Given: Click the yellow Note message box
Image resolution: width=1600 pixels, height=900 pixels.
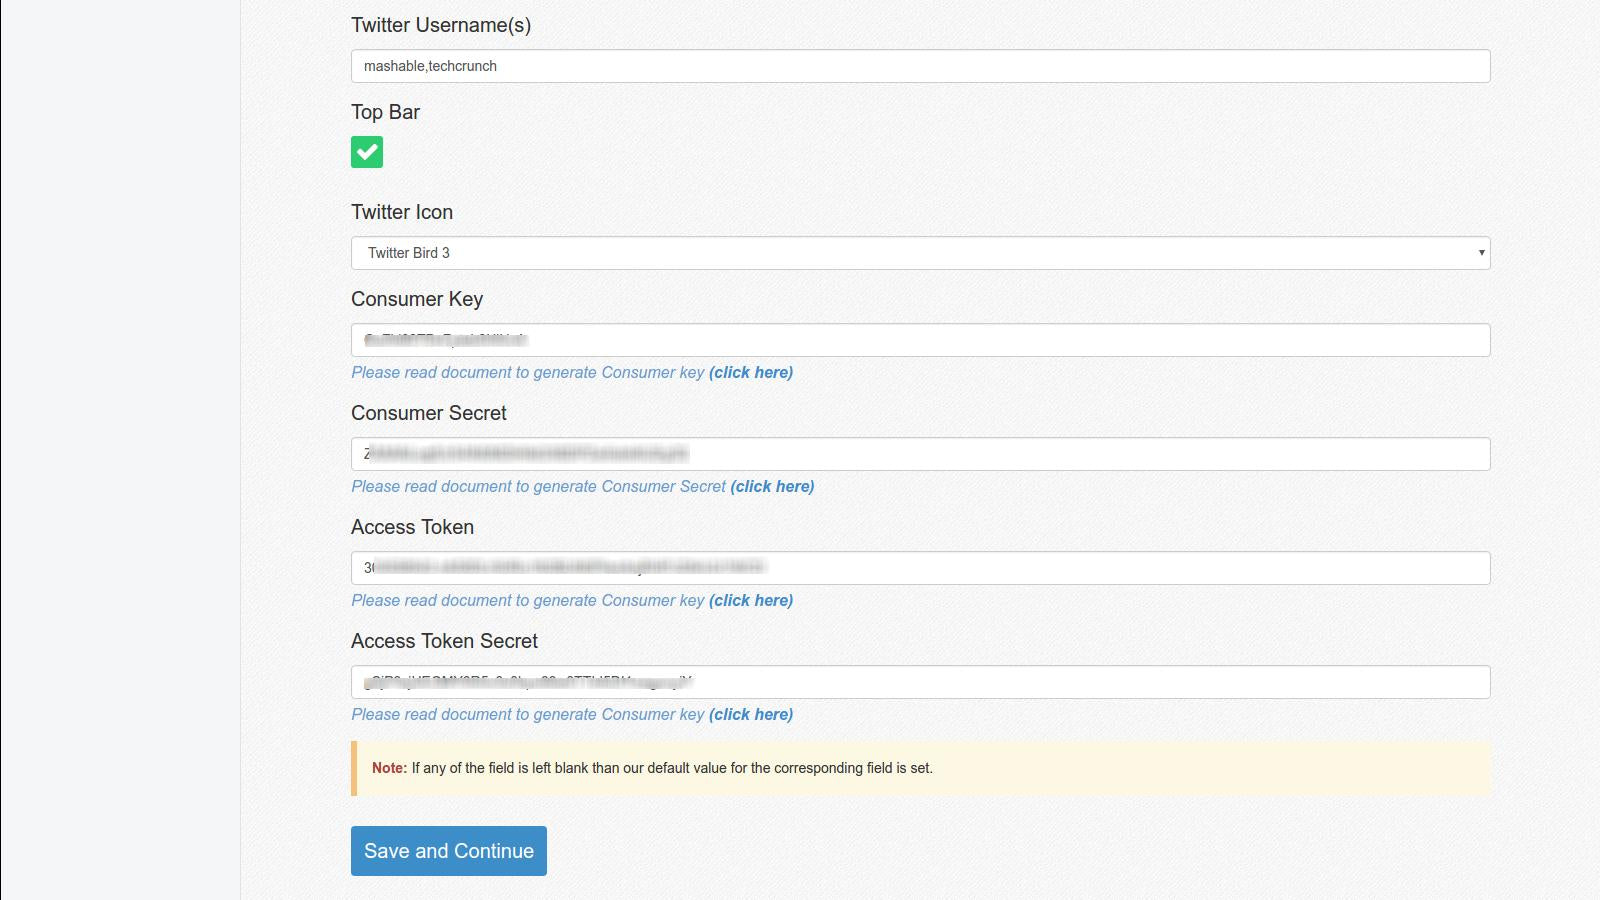Looking at the screenshot, I should [x=920, y=768].
